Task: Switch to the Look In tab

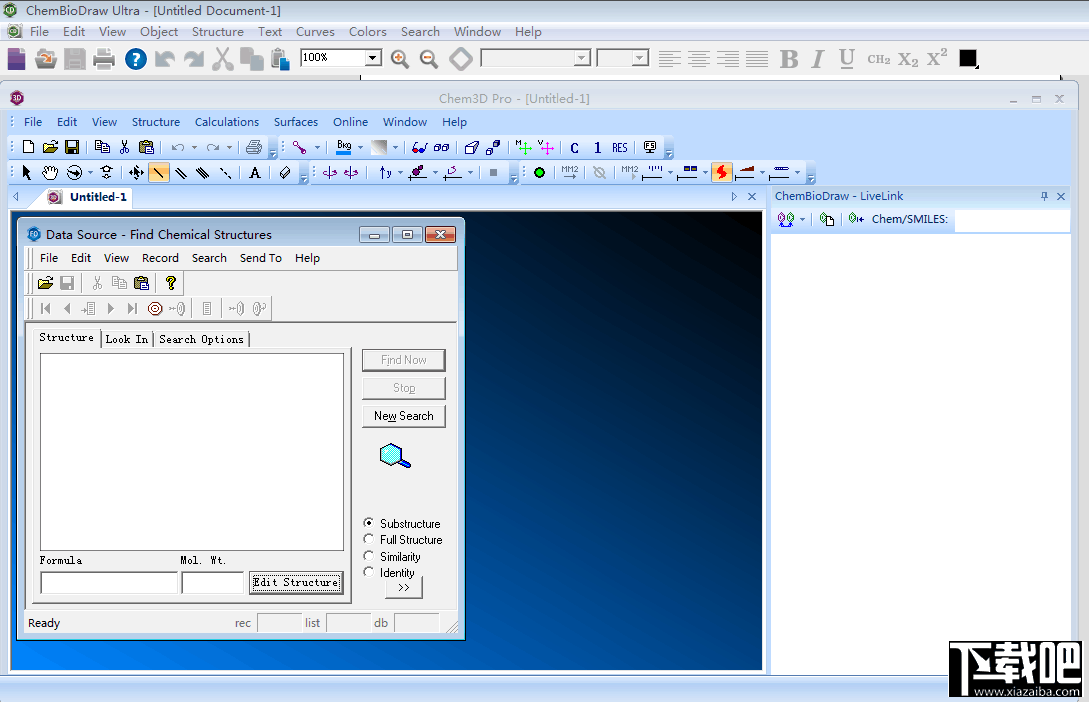Action: point(126,340)
